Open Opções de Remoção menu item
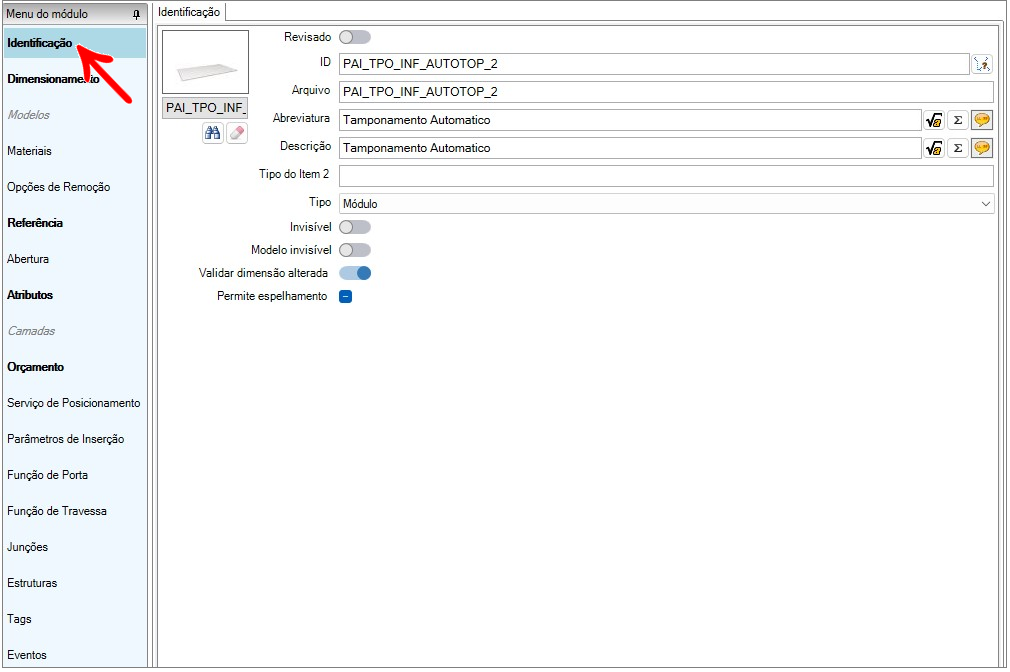This screenshot has height=672, width=1010. pyautogui.click(x=75, y=187)
